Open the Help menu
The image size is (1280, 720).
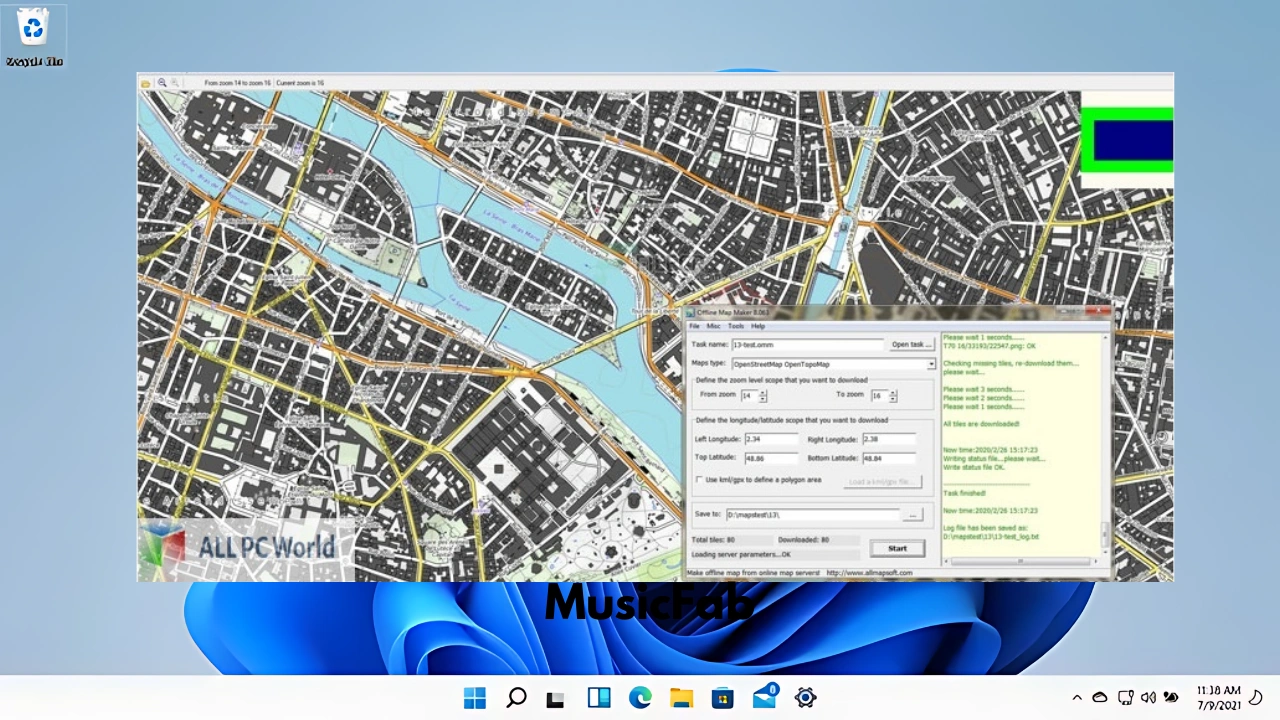click(758, 326)
